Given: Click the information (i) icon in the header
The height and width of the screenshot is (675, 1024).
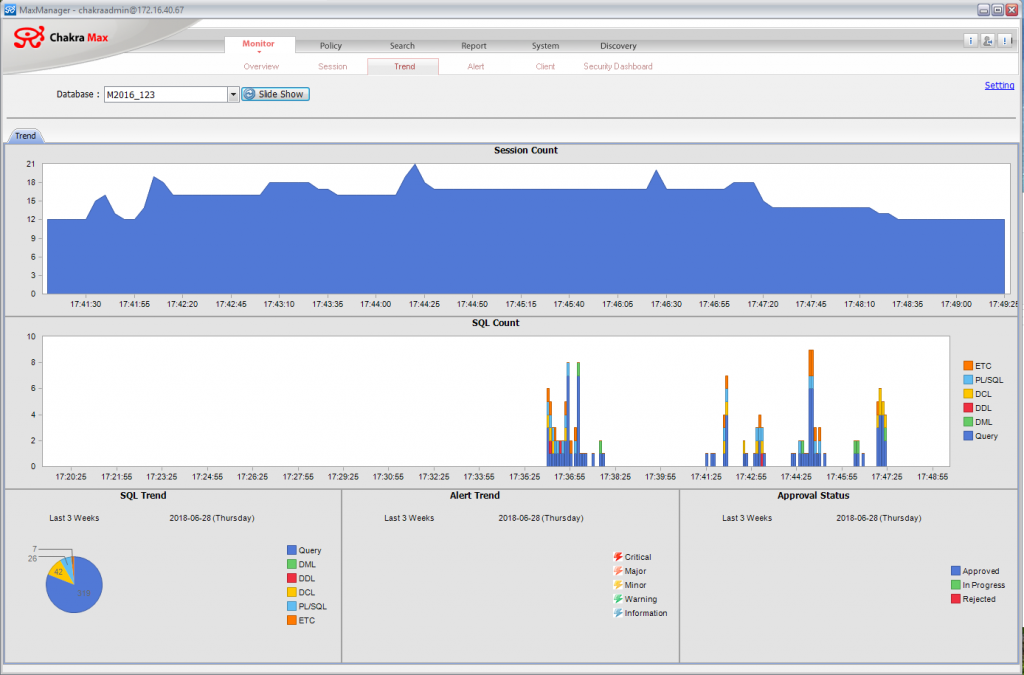Looking at the screenshot, I should [x=970, y=41].
